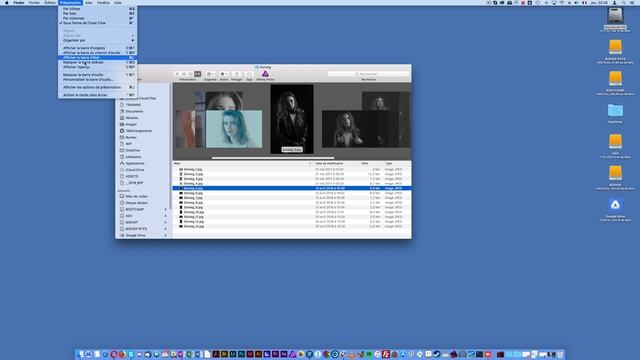Open the Action gear dropdown
This screenshot has width=640, height=360.
click(x=224, y=74)
